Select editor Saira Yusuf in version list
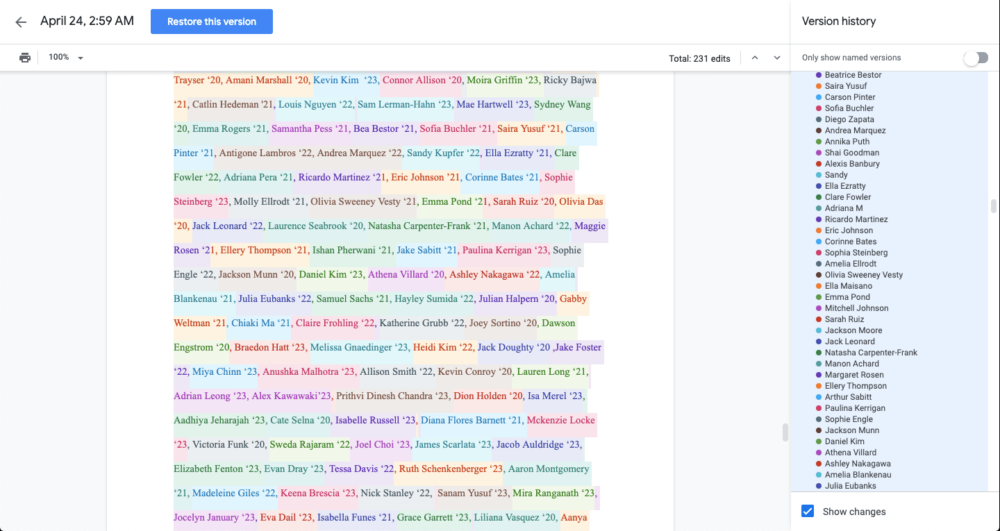 tap(849, 86)
